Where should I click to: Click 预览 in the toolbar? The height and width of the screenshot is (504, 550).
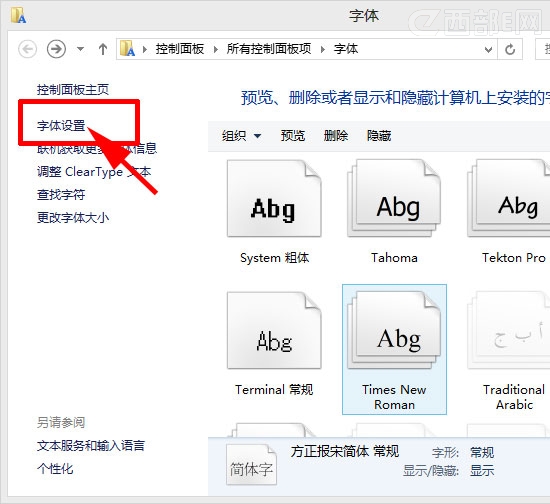293,136
